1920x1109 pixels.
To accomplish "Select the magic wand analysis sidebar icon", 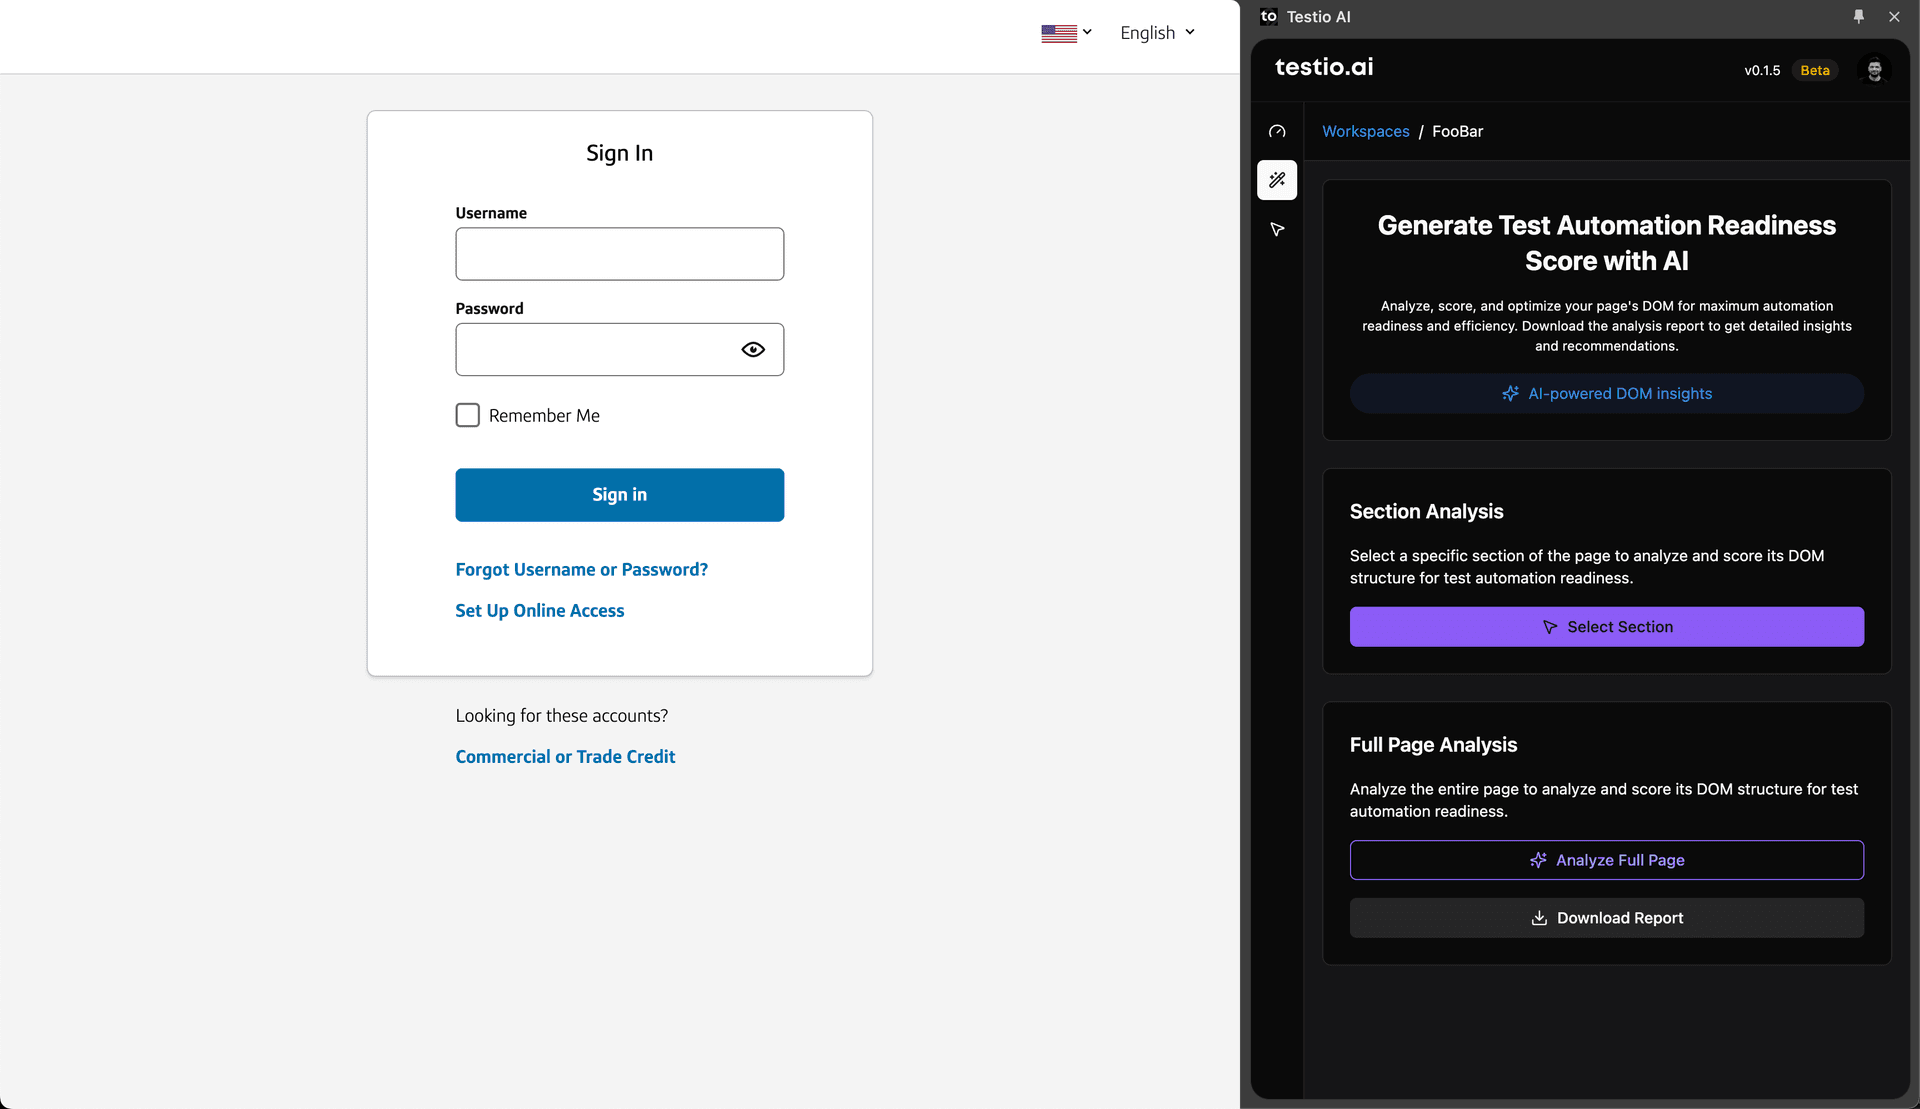I will 1277,180.
